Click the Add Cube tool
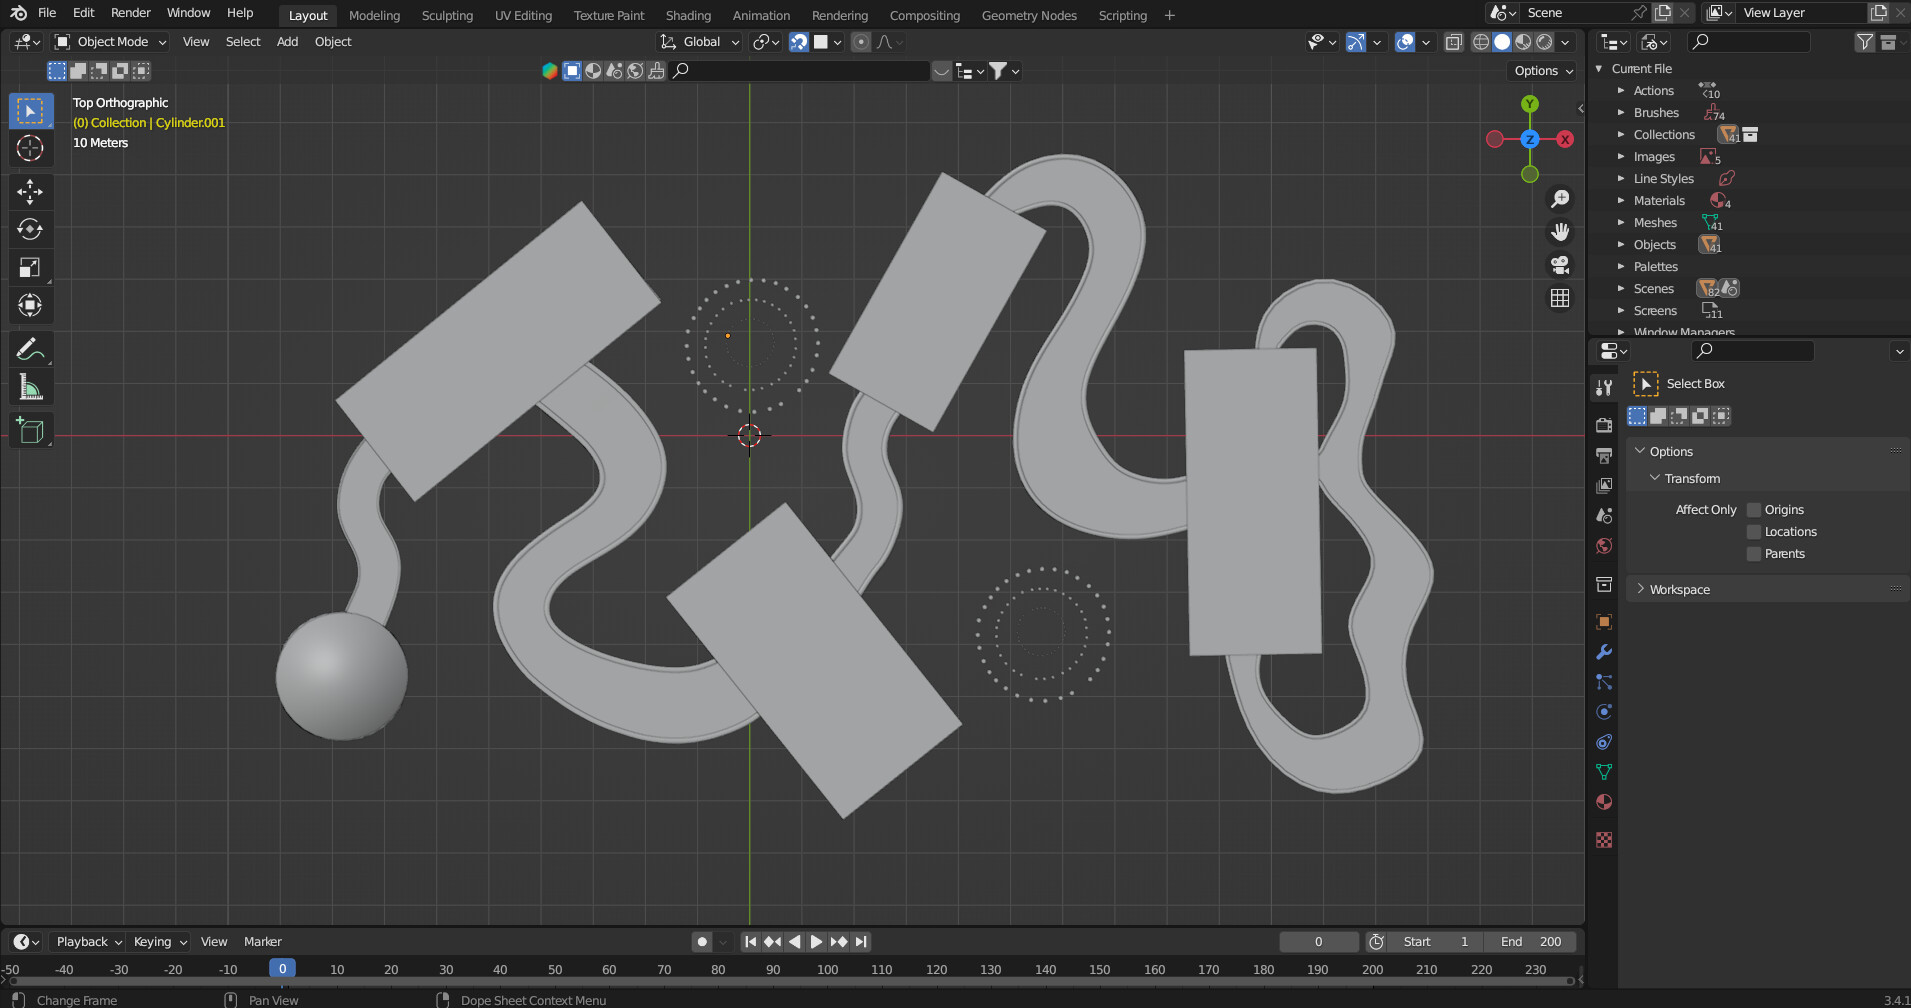1911x1008 pixels. pos(30,431)
